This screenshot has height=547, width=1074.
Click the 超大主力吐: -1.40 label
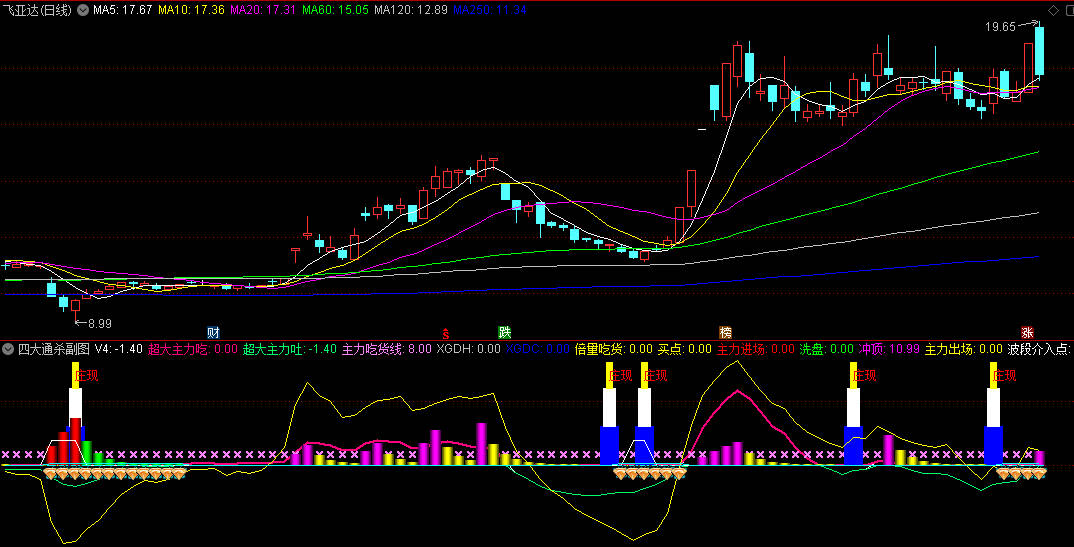[x=290, y=349]
